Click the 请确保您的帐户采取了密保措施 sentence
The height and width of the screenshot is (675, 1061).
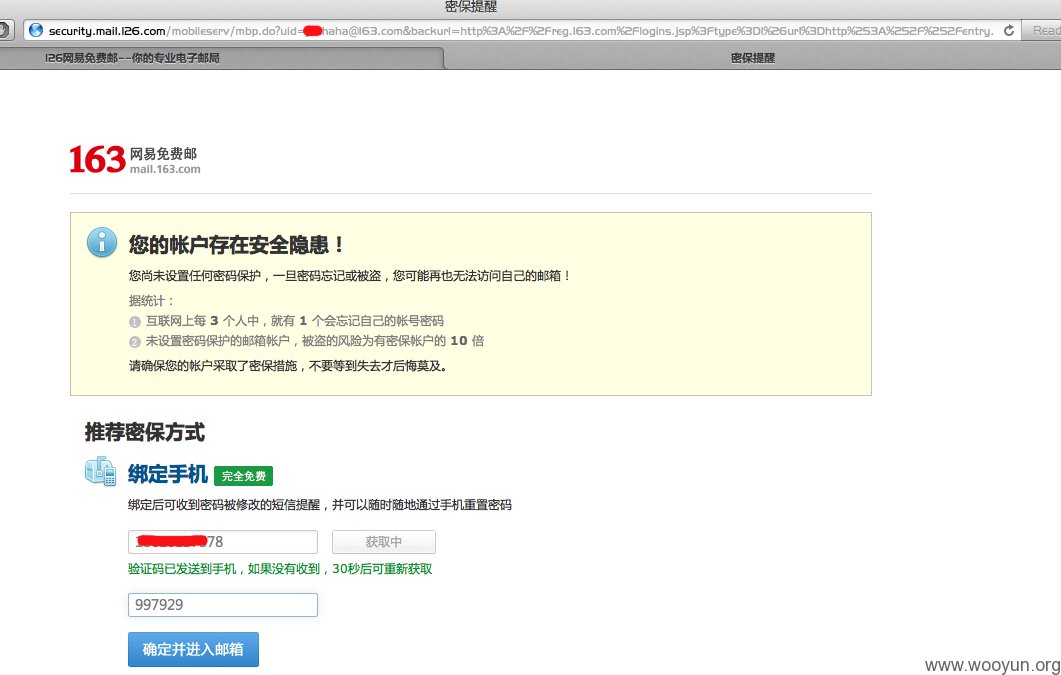[288, 366]
